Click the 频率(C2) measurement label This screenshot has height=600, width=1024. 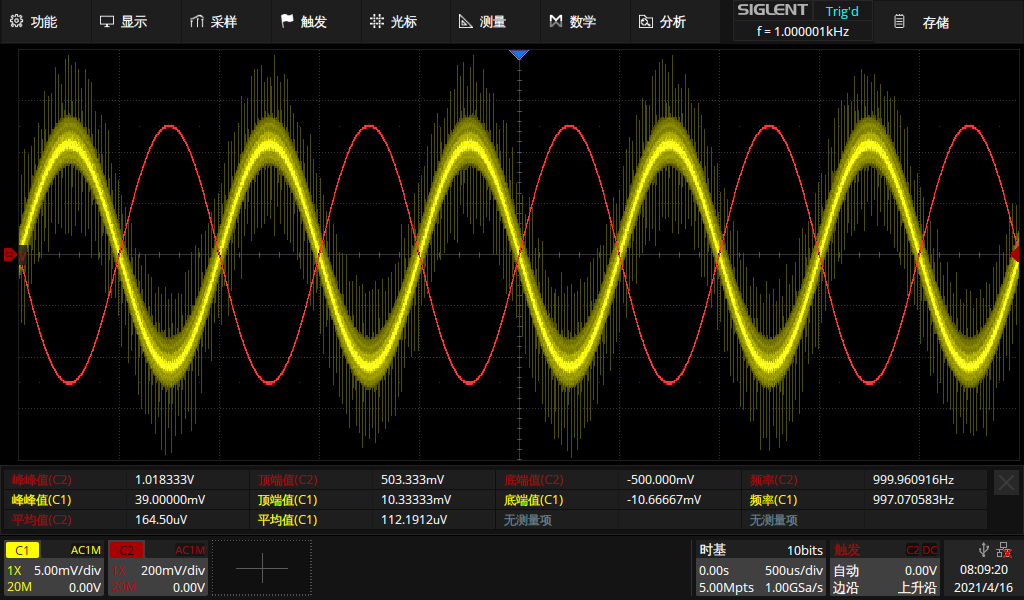point(773,480)
